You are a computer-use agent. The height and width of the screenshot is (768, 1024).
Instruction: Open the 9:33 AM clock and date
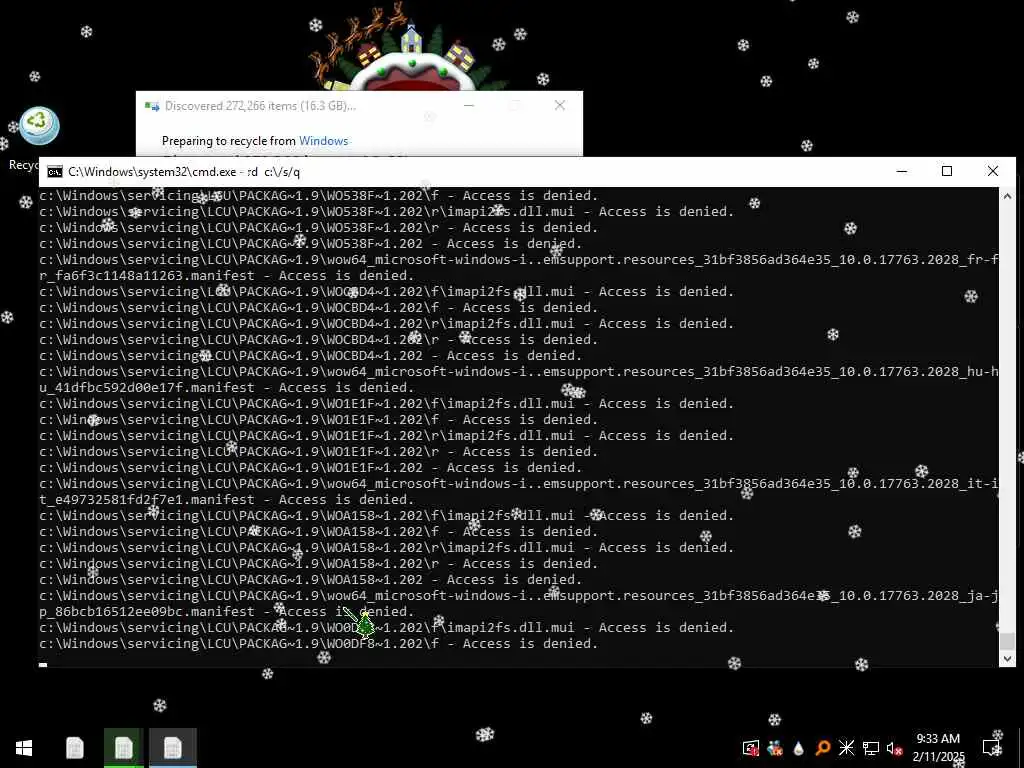[x=938, y=748]
